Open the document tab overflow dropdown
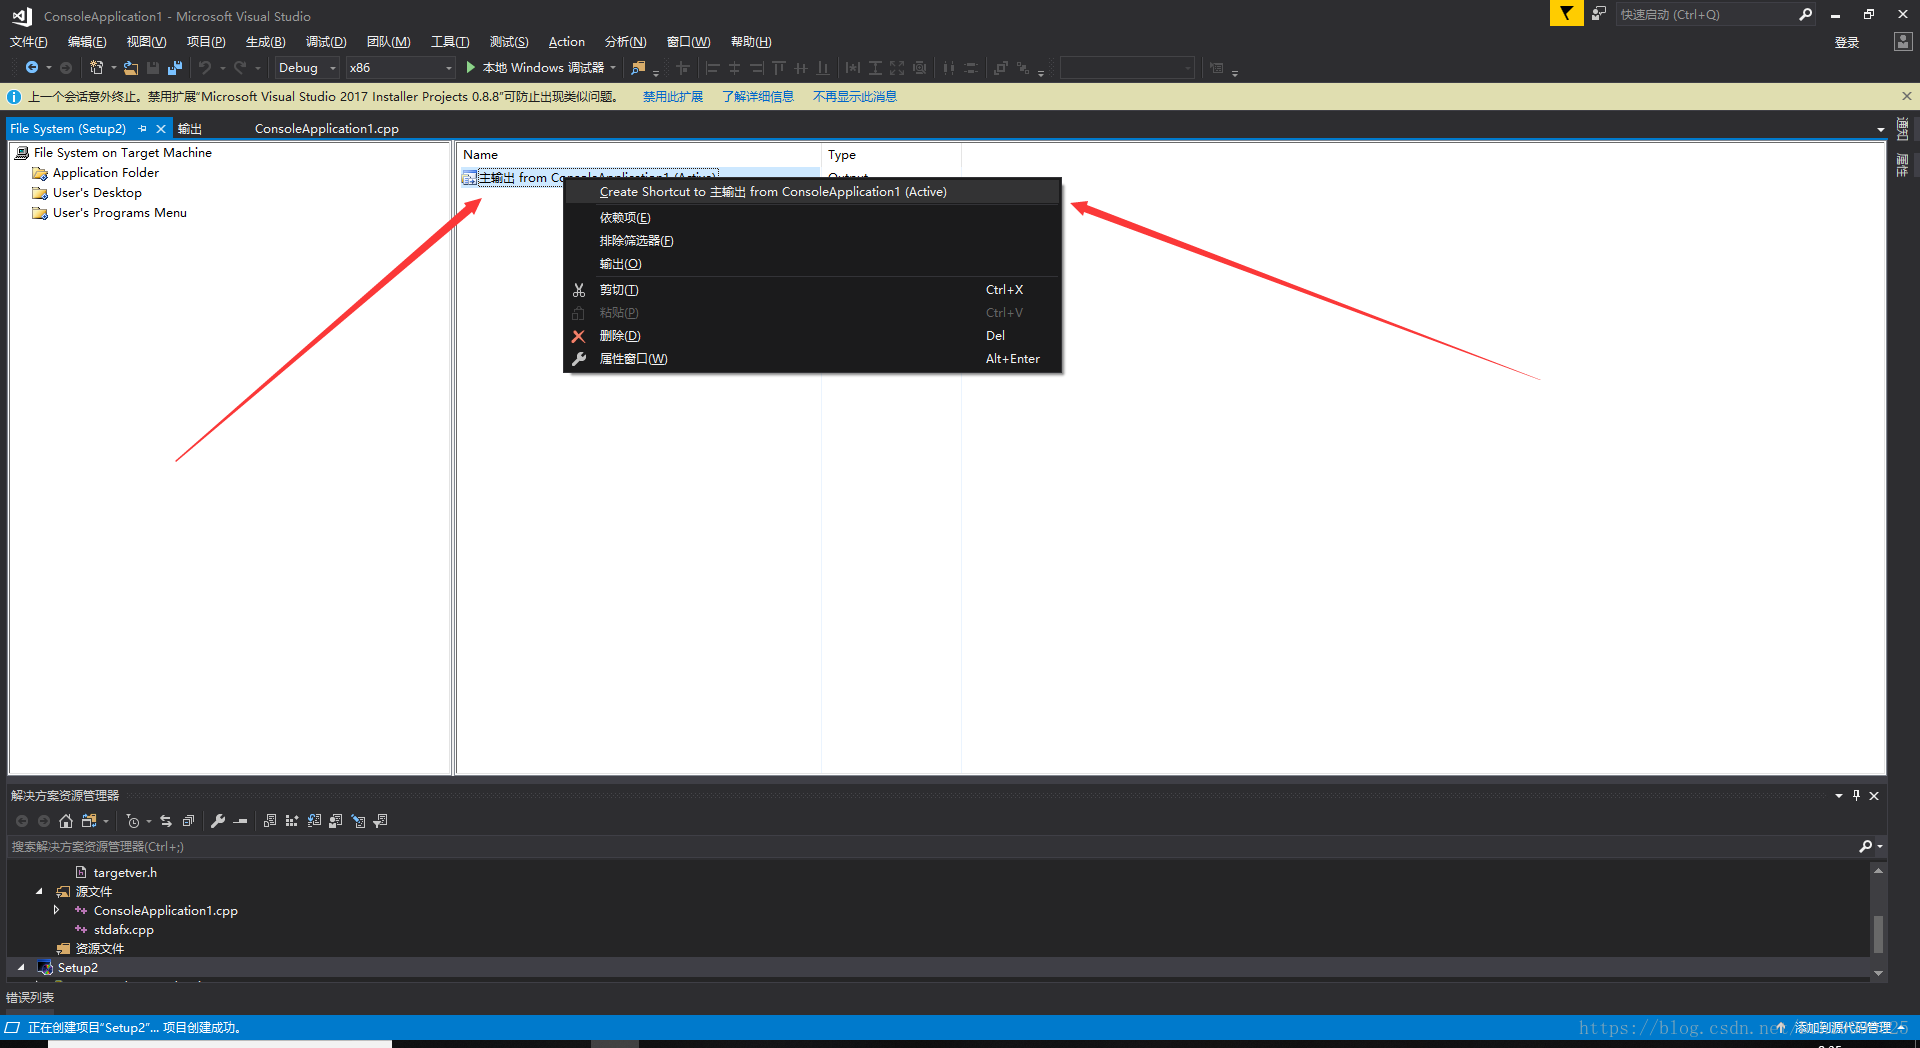This screenshot has height=1048, width=1920. pyautogui.click(x=1880, y=130)
